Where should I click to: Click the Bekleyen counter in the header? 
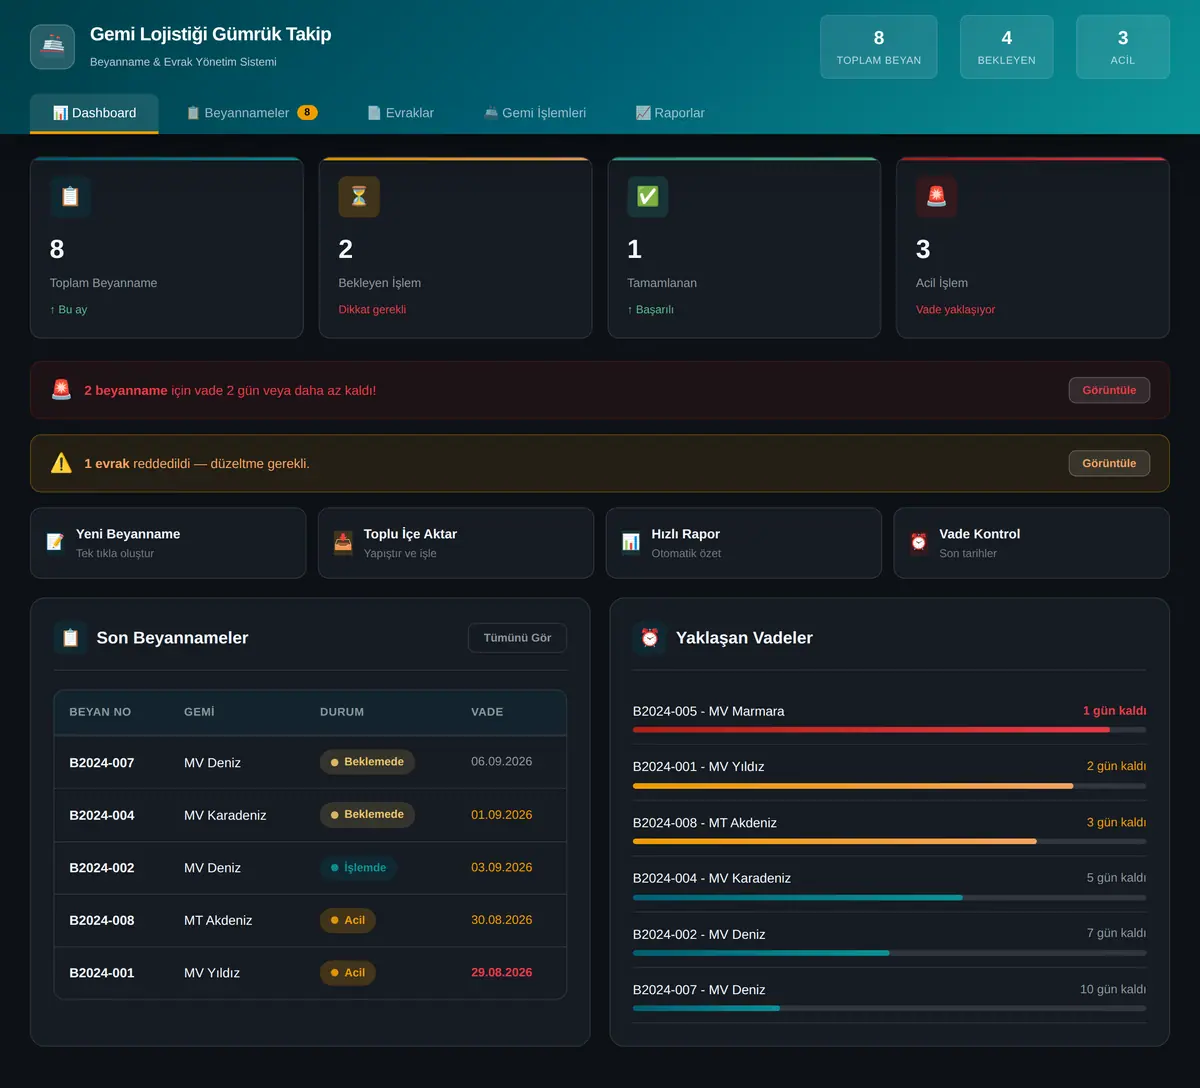[1007, 47]
